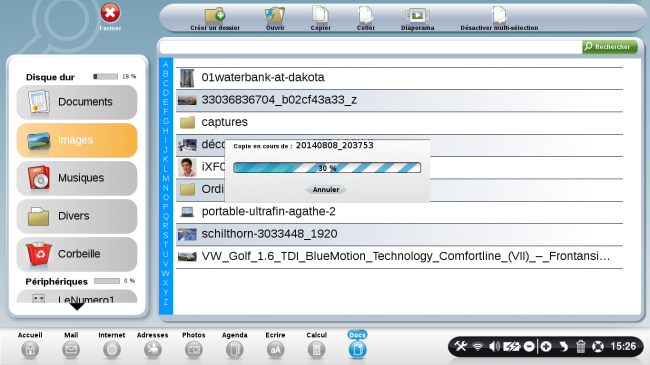Open the Documents category
The image size is (650, 365).
77,102
